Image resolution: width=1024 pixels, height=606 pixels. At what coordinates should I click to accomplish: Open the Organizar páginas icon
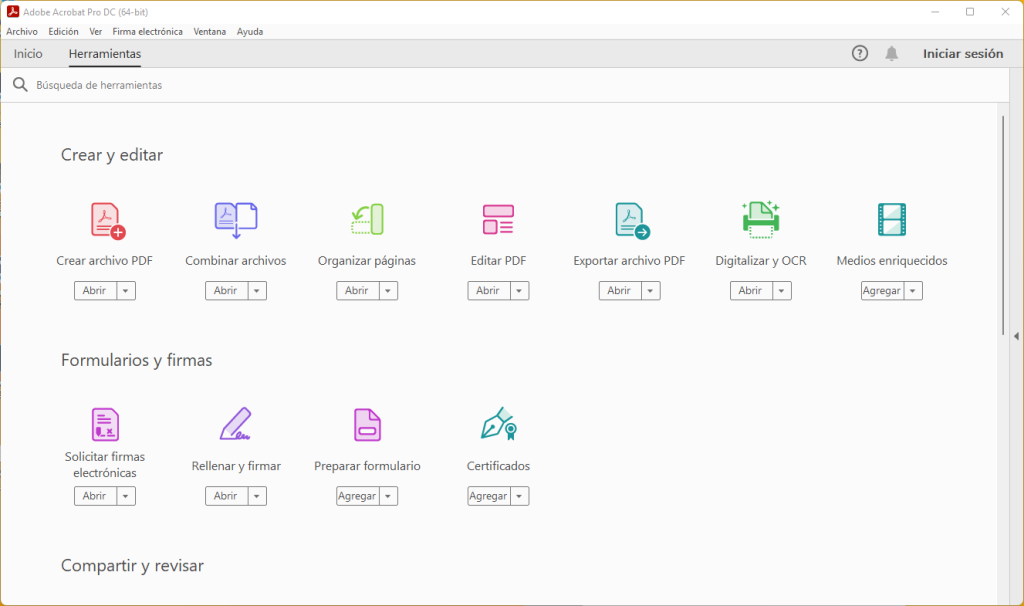click(367, 219)
